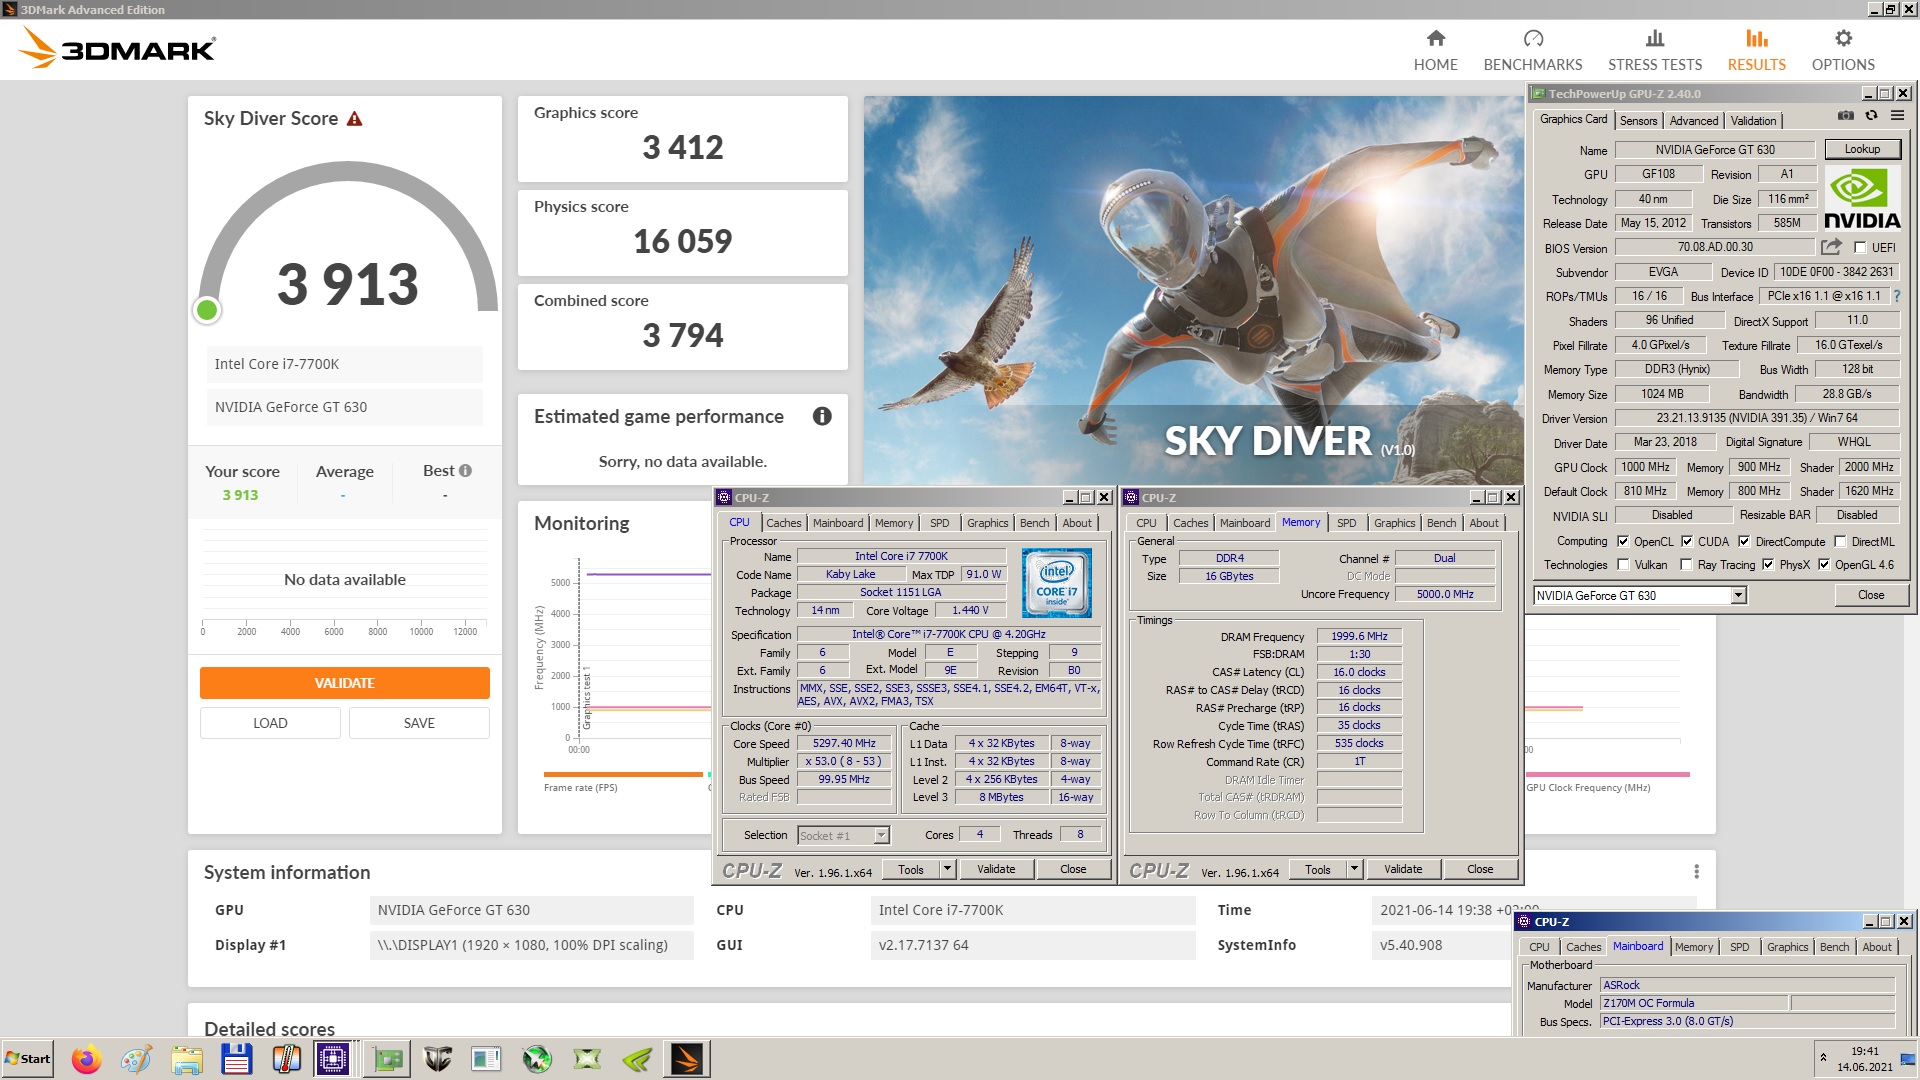Open Paint from the taskbar
The width and height of the screenshot is (1920, 1080).
click(136, 1059)
